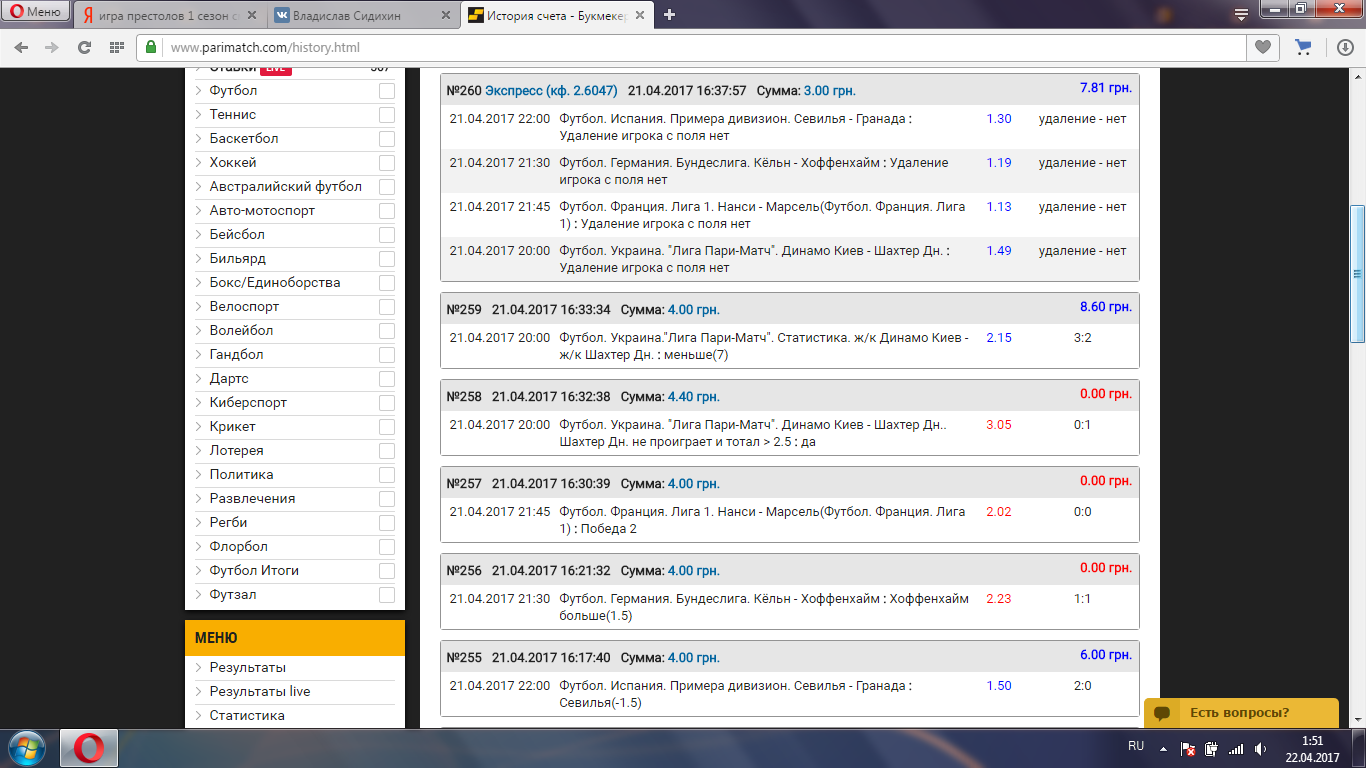Open the Футзал sport link
The height and width of the screenshot is (768, 1366).
pos(233,594)
